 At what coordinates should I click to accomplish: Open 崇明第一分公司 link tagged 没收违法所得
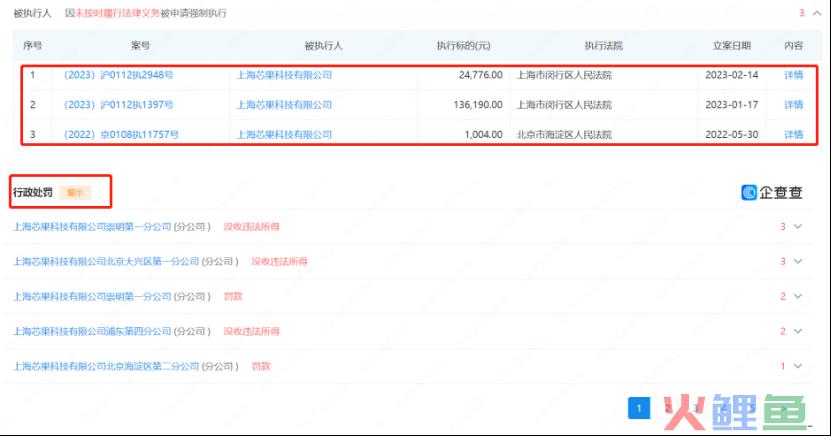[x=92, y=227]
